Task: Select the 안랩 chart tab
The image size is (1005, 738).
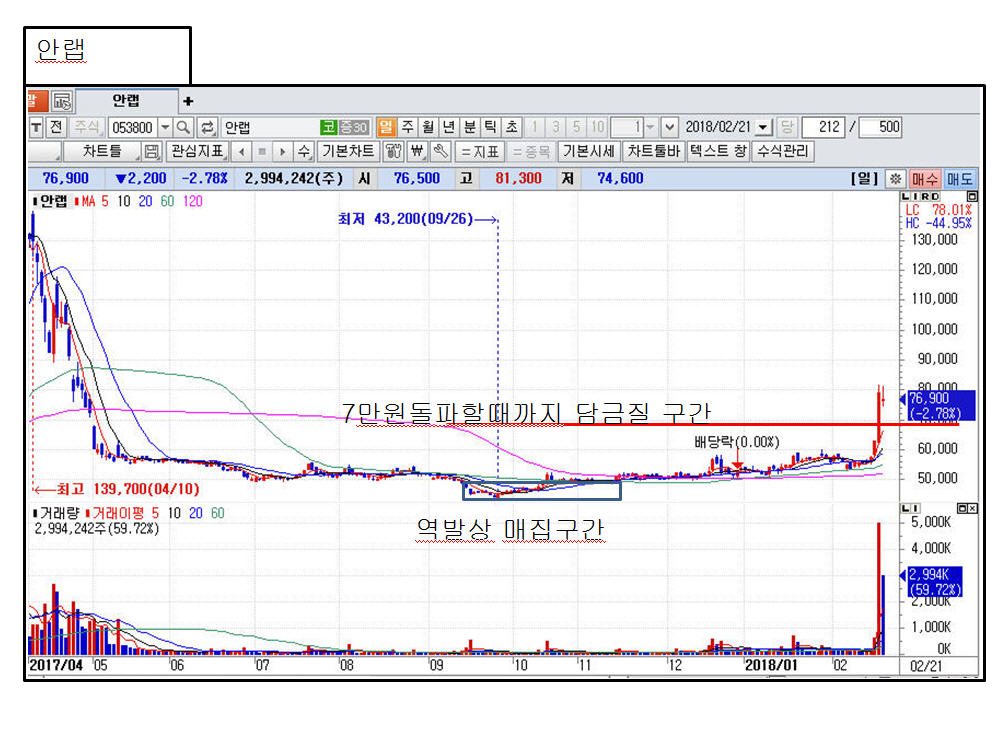Action: (126, 101)
